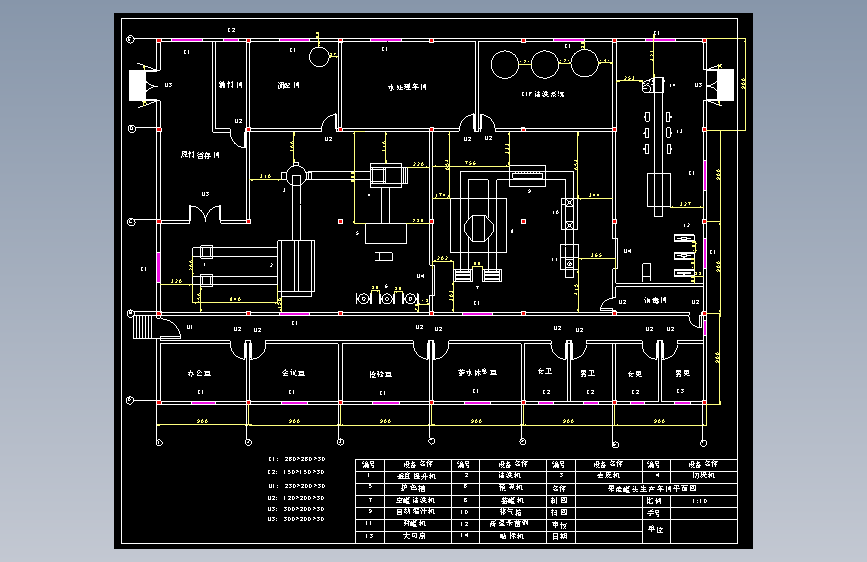Click the 审核 cell in title block

point(560,525)
